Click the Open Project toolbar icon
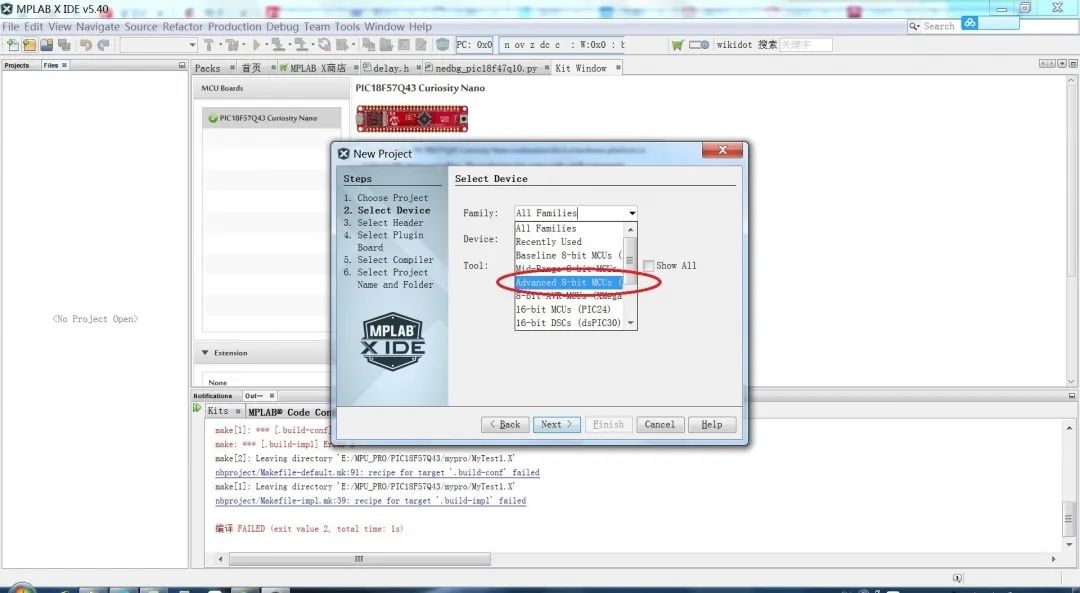This screenshot has width=1080, height=593. 47,45
